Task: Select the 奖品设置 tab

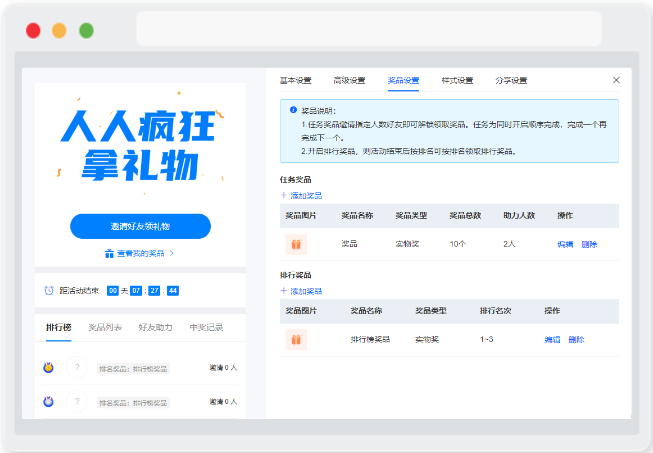Action: (403, 80)
